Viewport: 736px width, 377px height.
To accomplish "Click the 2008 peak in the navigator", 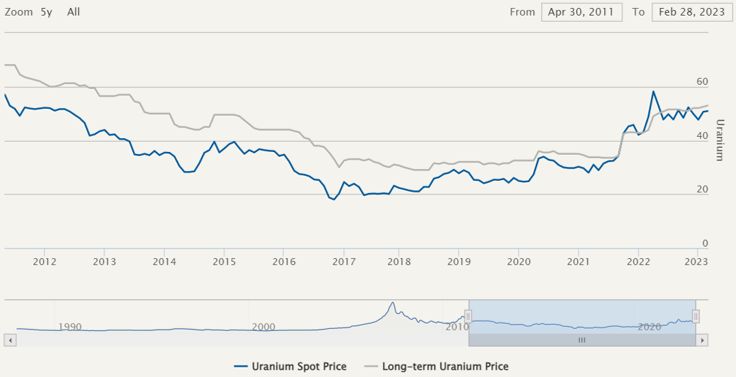I will coord(392,303).
